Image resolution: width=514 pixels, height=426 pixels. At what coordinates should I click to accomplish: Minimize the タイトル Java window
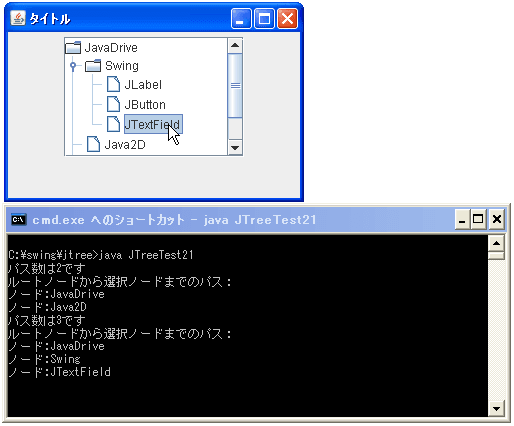(241, 19)
